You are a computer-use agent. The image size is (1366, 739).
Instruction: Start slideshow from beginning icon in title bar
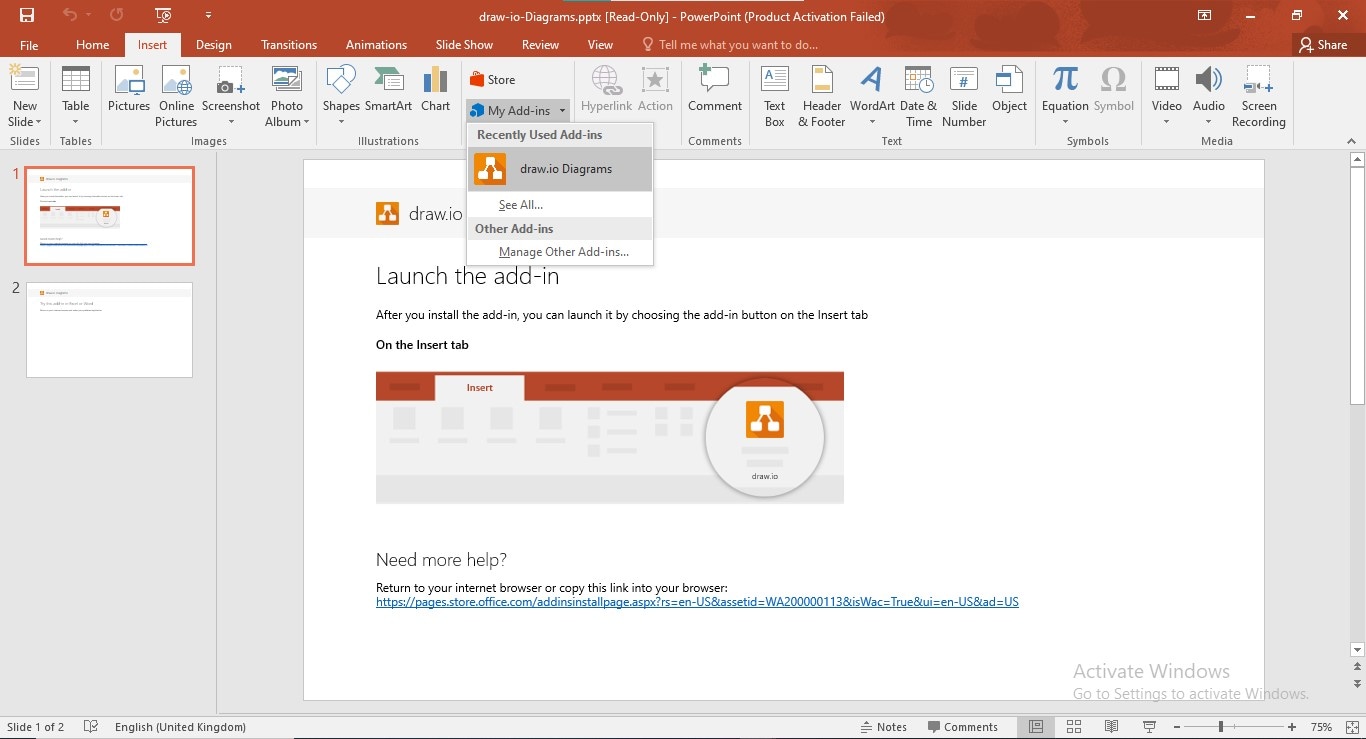[164, 15]
